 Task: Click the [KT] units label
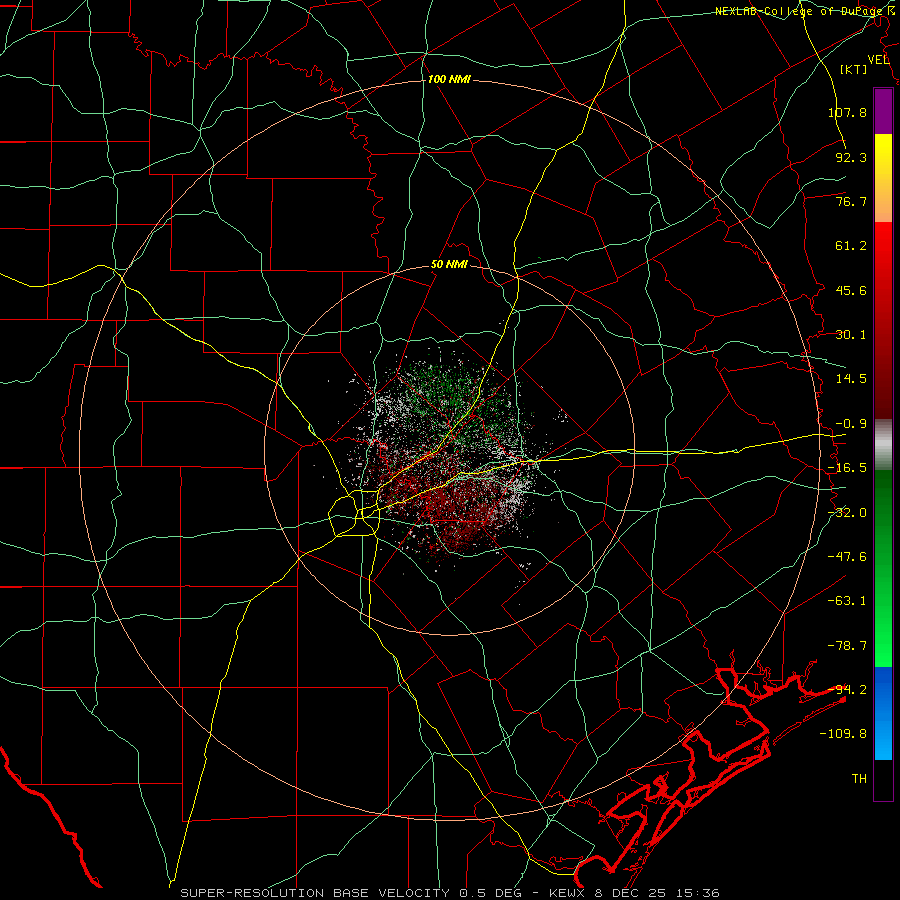point(854,69)
